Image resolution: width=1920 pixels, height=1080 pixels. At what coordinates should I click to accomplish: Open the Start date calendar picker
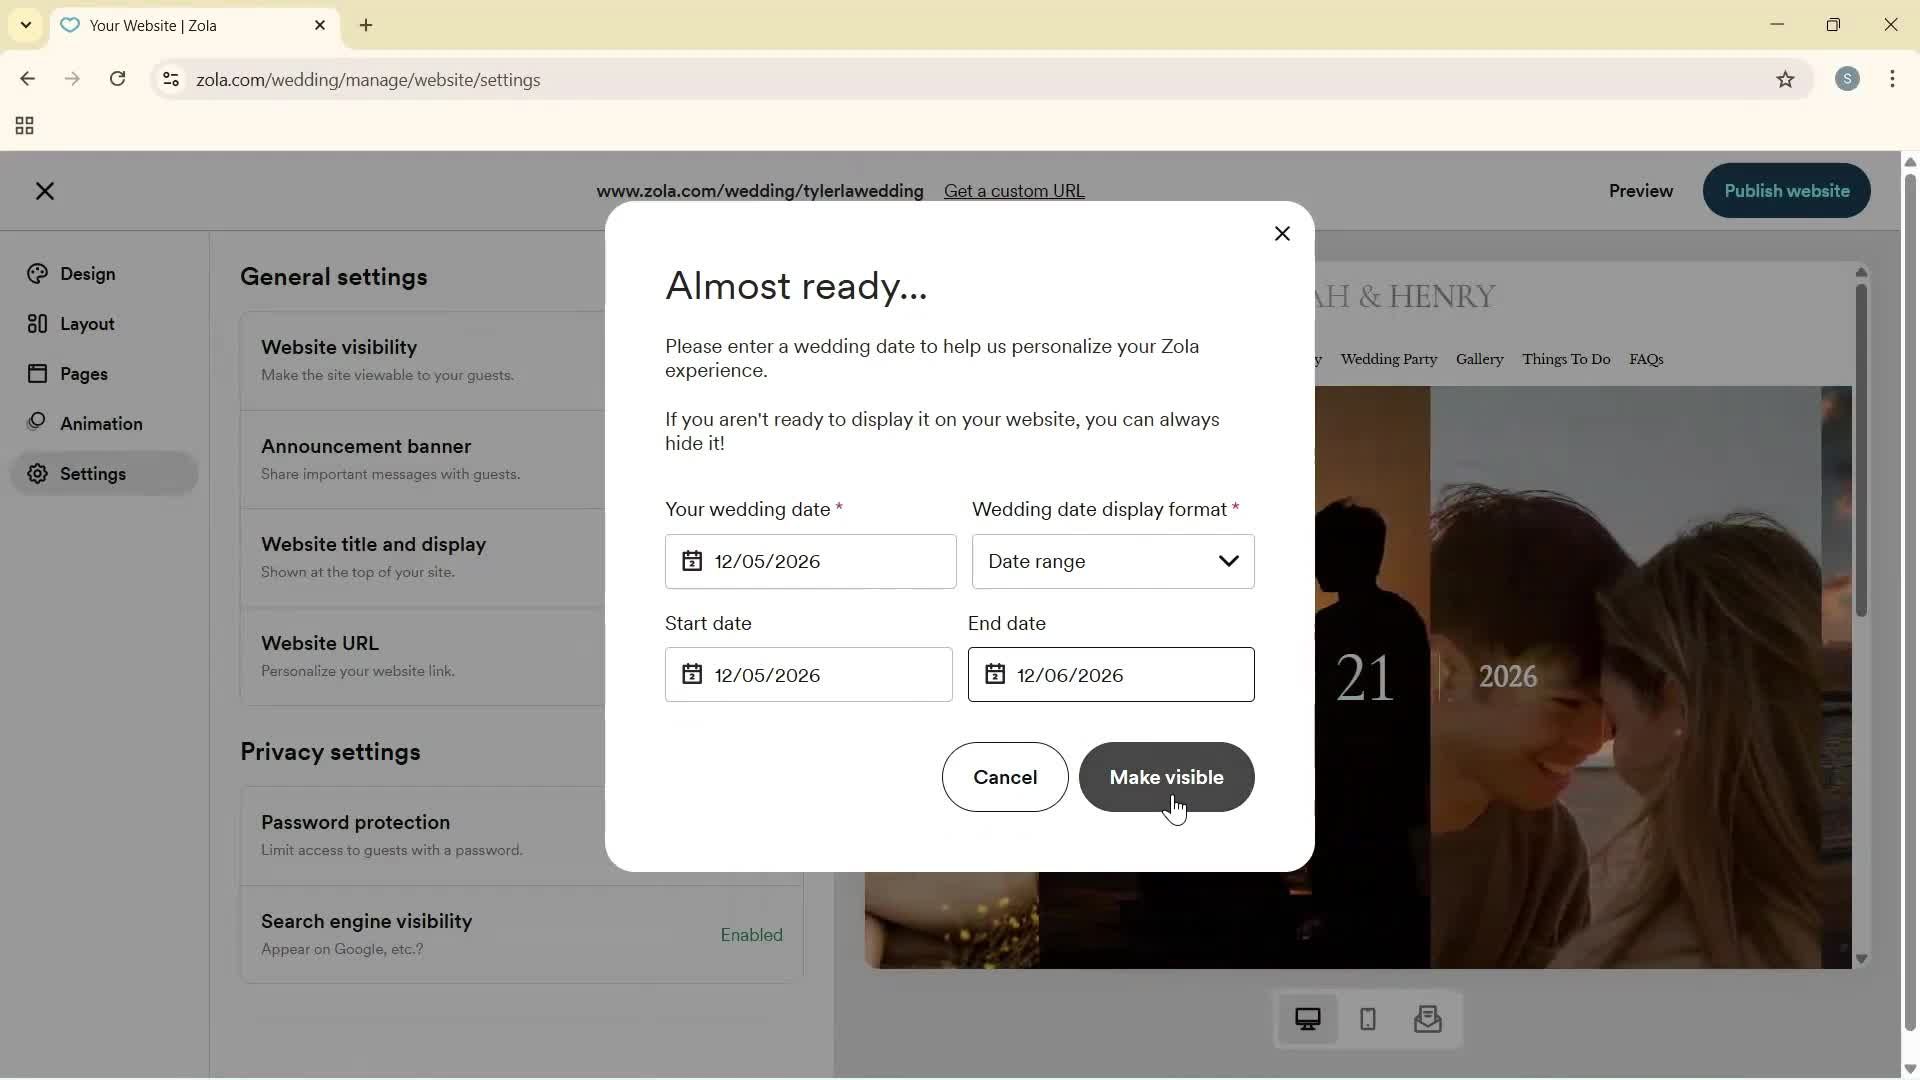click(x=691, y=674)
